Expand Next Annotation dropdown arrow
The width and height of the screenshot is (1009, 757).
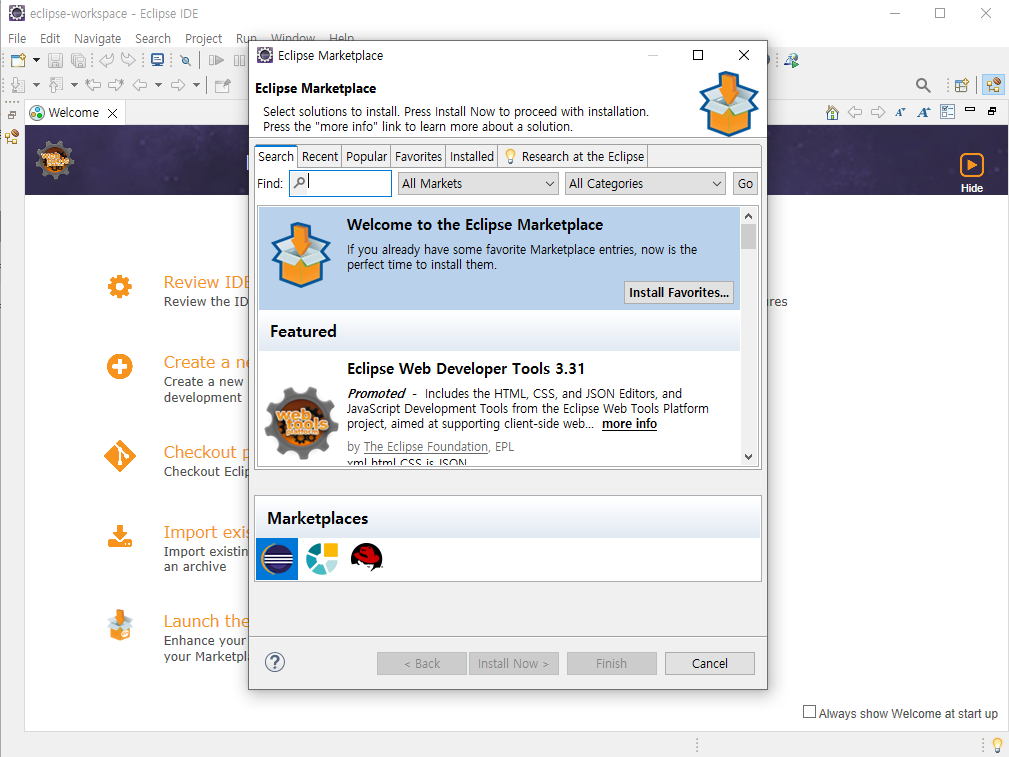(x=36, y=85)
